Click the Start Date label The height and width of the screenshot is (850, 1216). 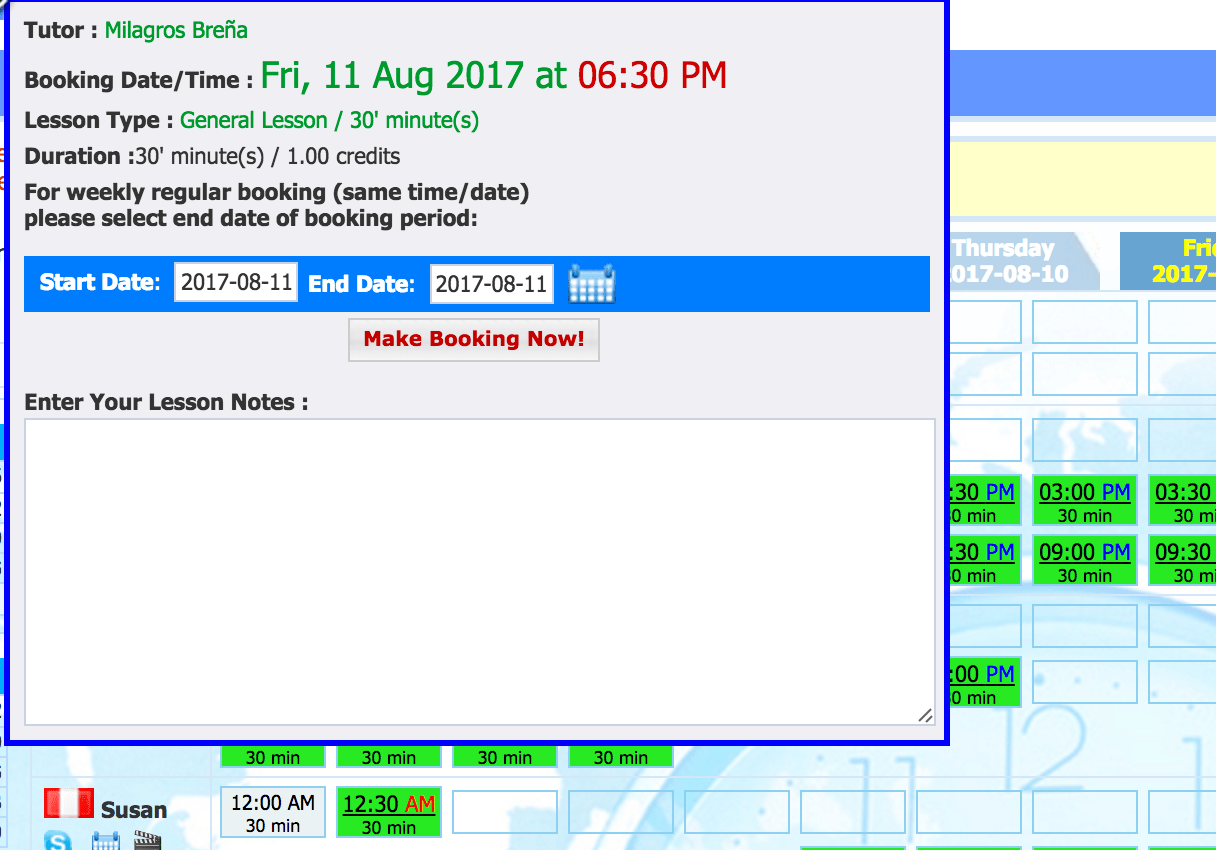click(100, 283)
